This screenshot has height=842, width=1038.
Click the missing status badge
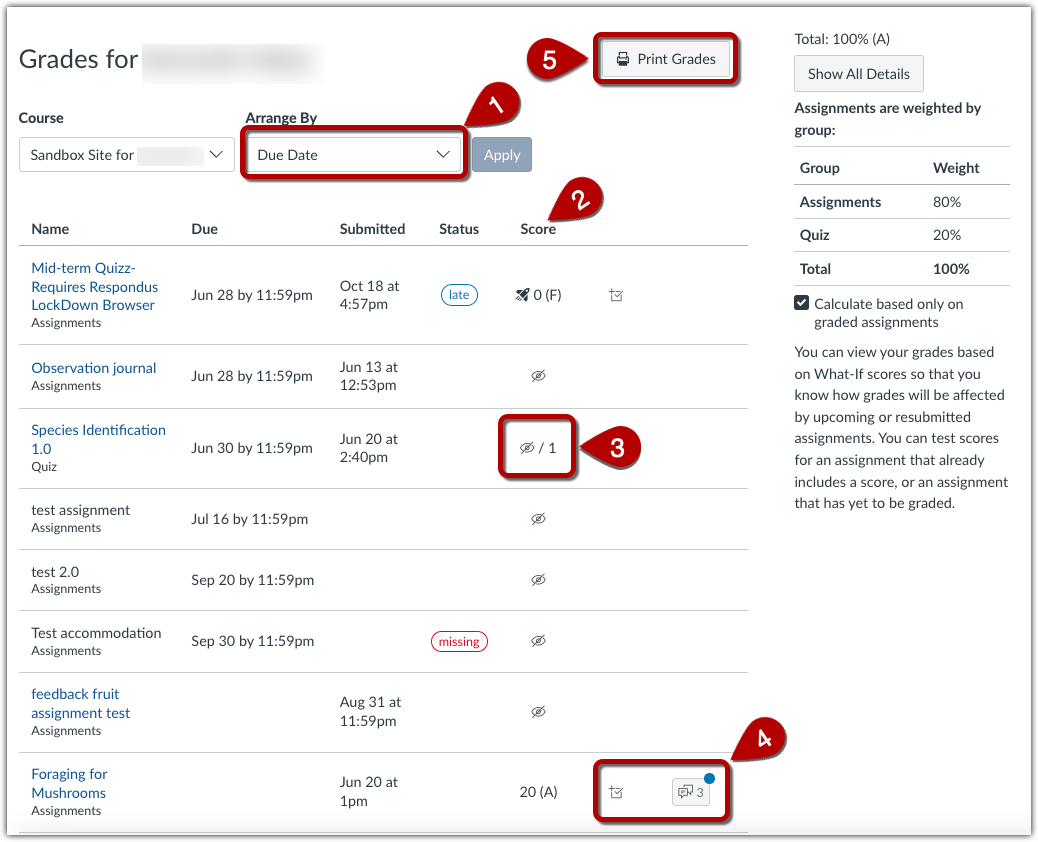point(459,641)
